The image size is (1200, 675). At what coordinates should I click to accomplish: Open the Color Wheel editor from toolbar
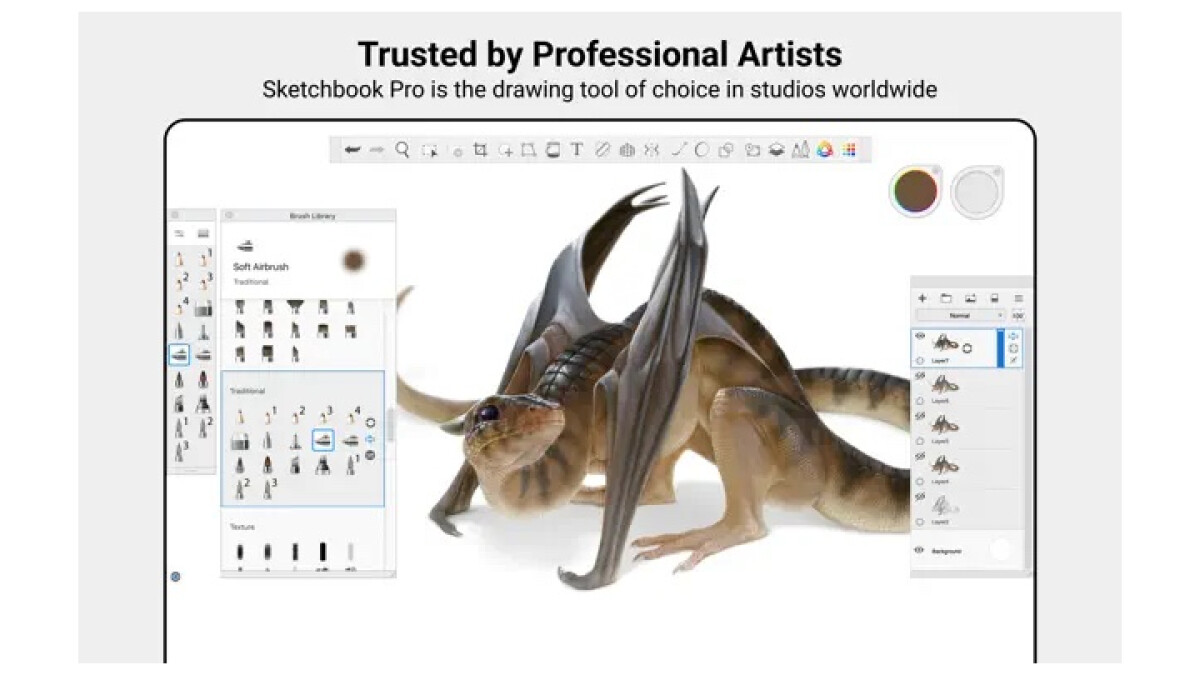(x=825, y=150)
